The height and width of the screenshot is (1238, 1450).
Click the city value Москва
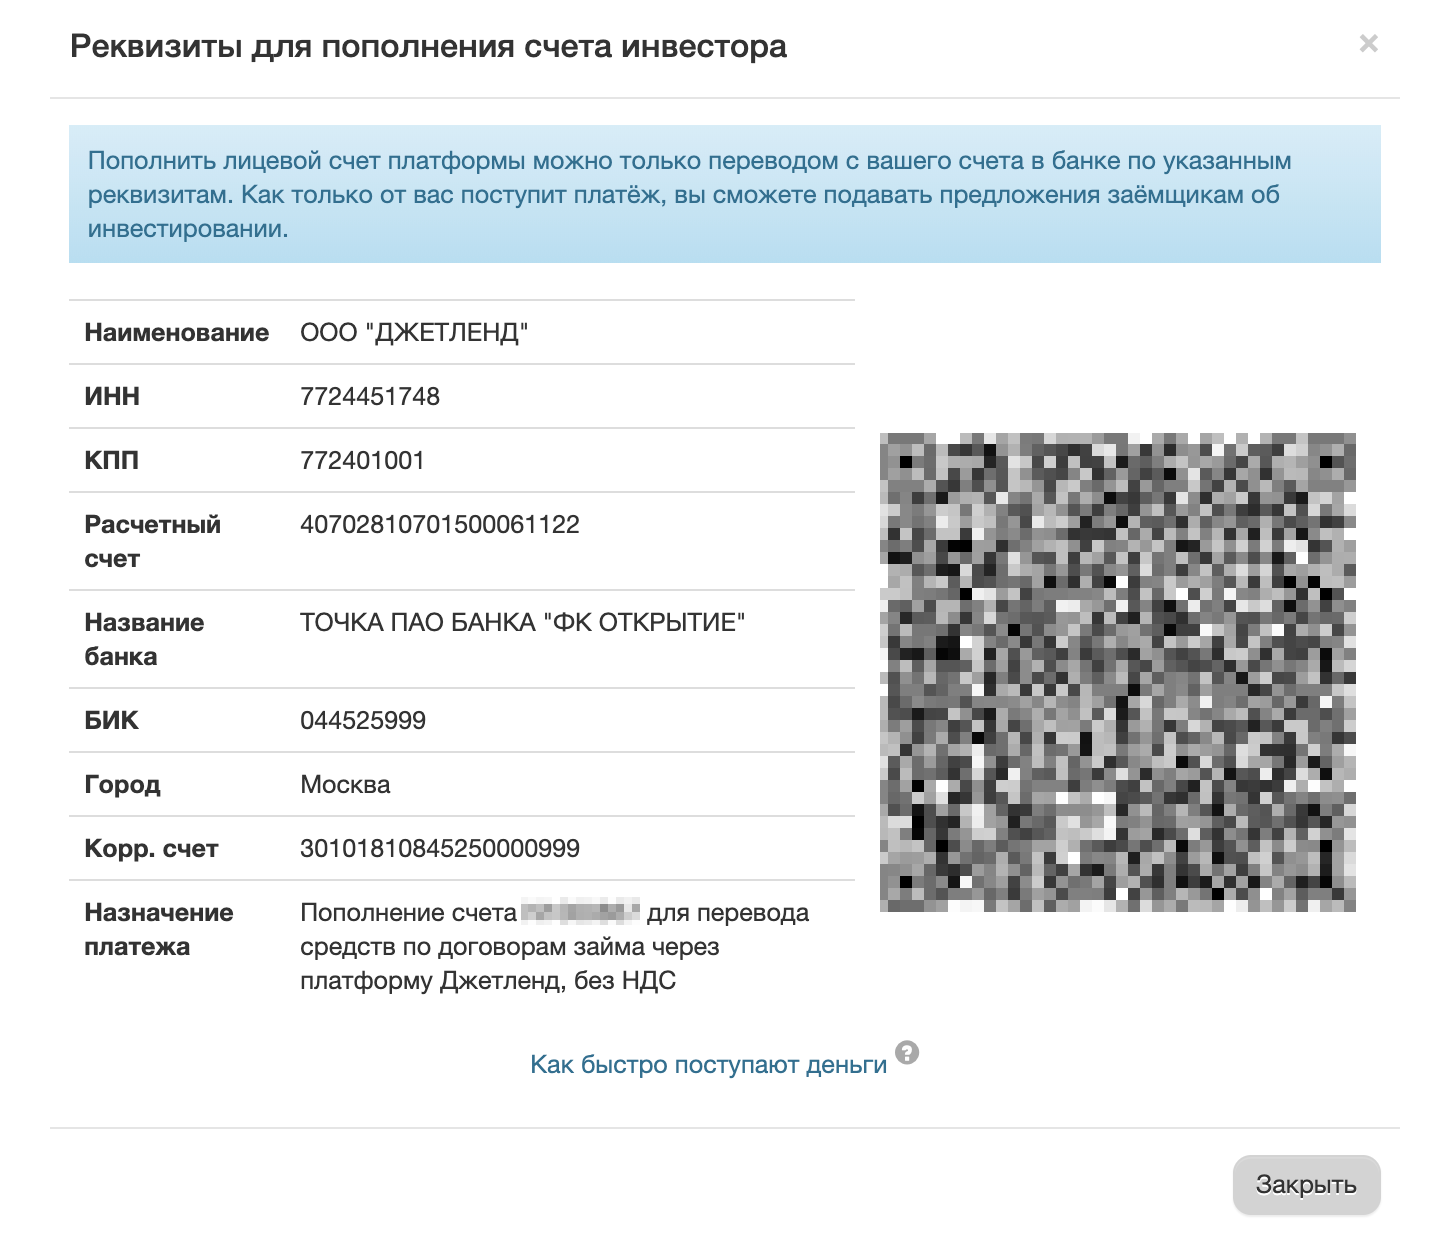[345, 784]
